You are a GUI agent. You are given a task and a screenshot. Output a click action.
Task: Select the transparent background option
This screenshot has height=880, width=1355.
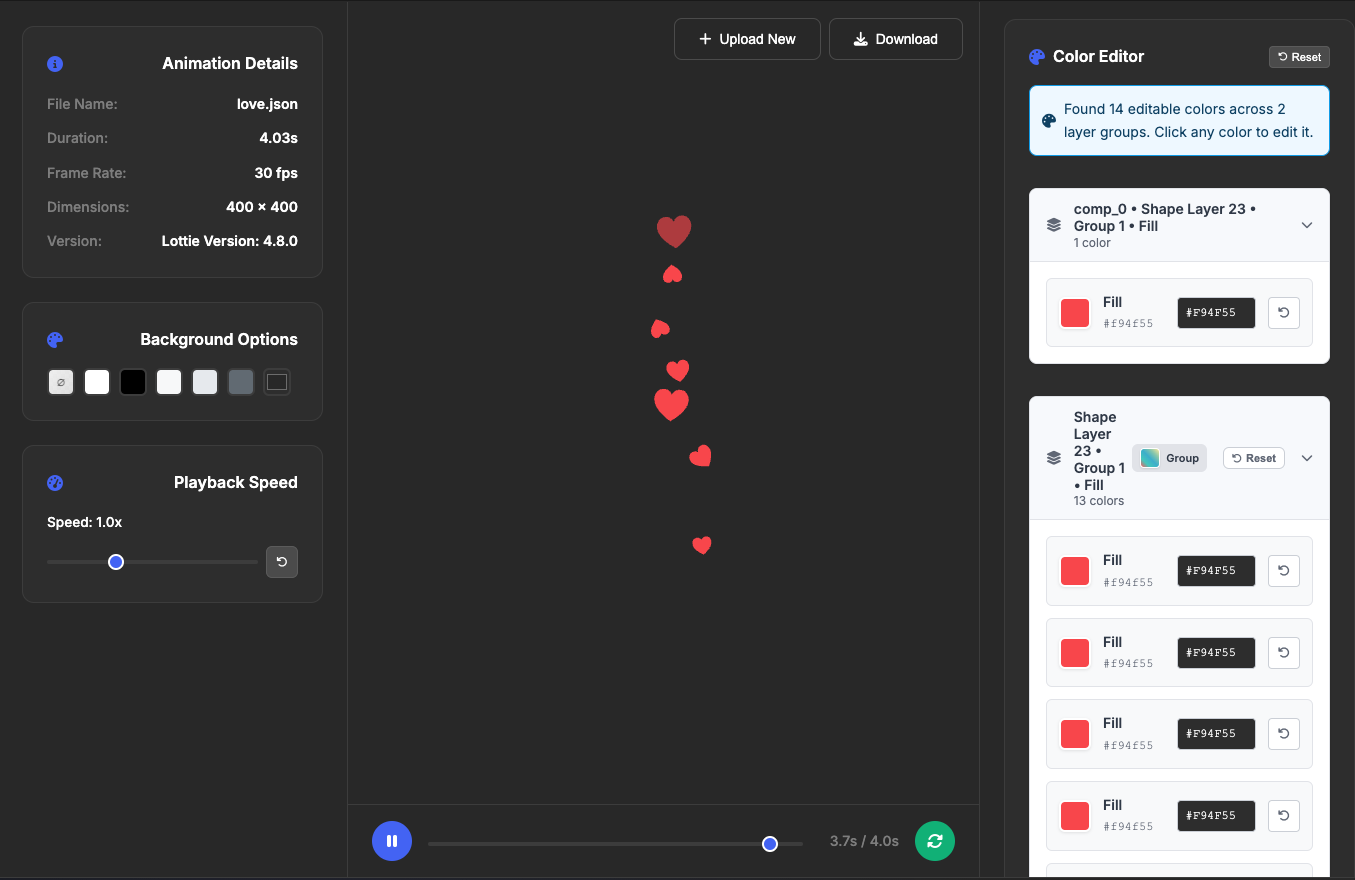[x=61, y=382]
